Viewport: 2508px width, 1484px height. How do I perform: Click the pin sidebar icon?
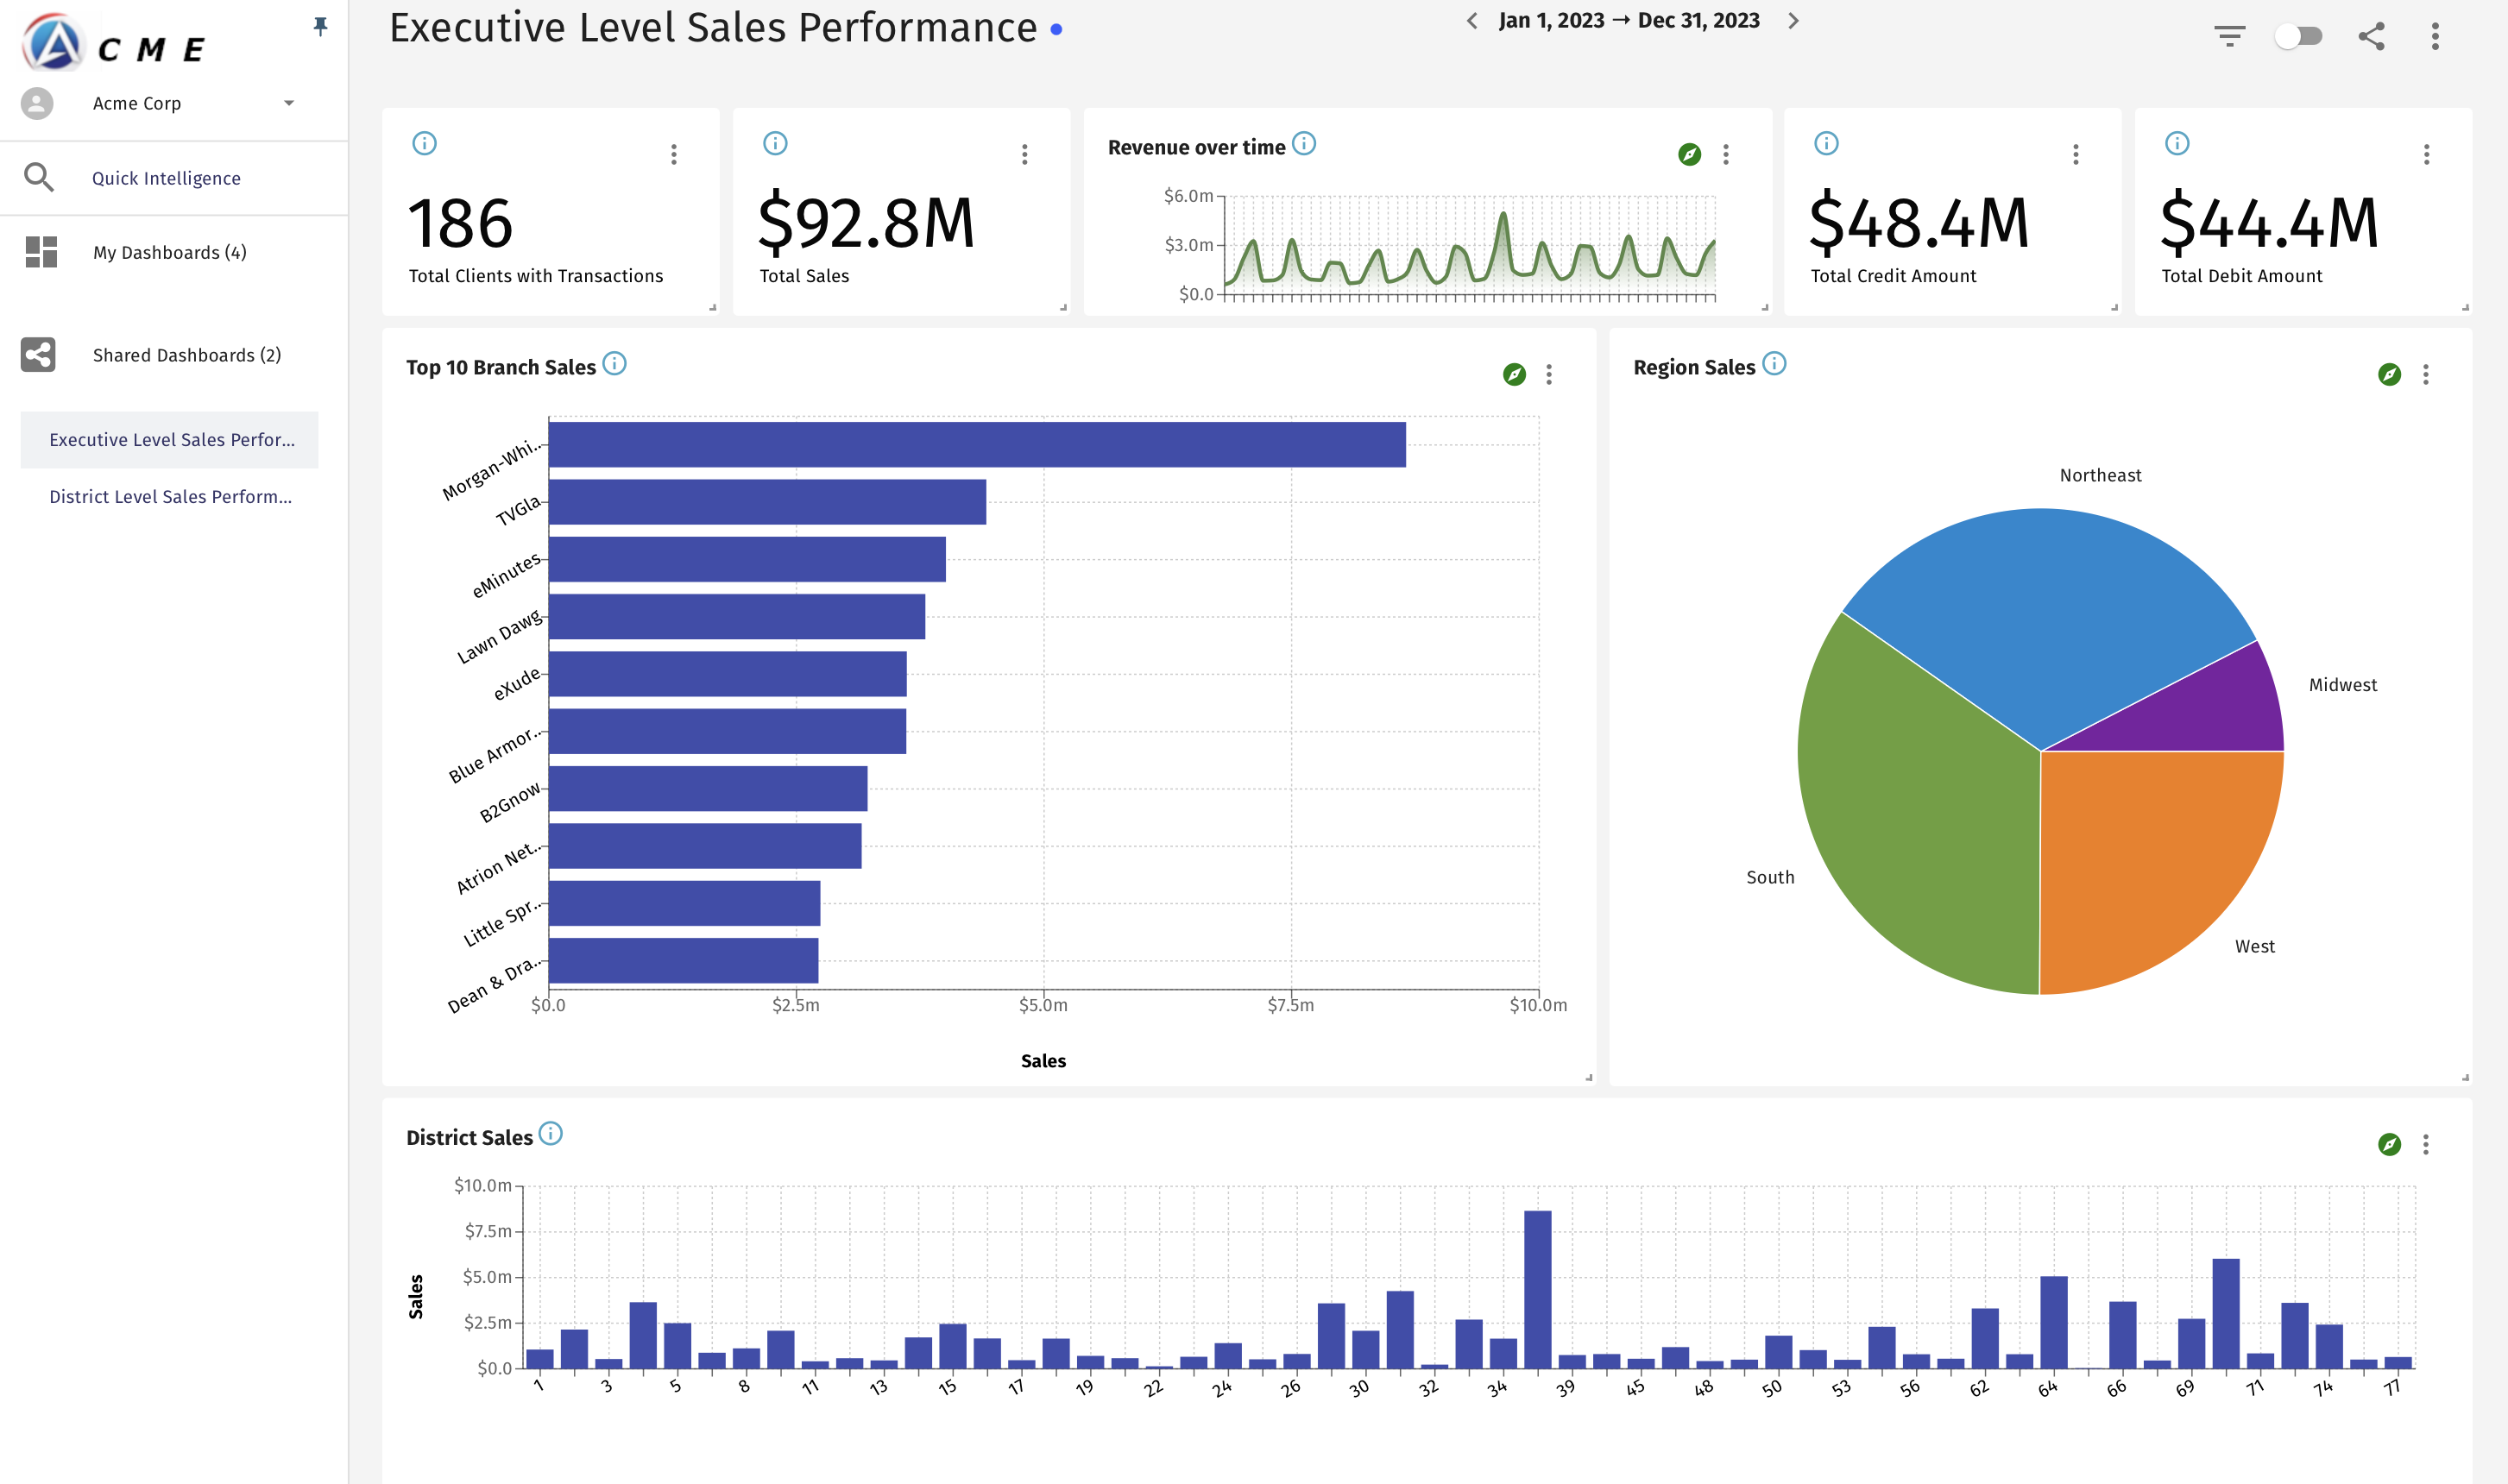(320, 27)
